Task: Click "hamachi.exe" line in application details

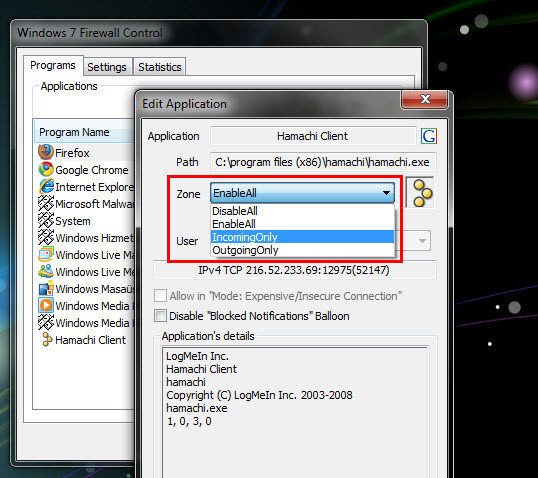Action: click(x=197, y=408)
